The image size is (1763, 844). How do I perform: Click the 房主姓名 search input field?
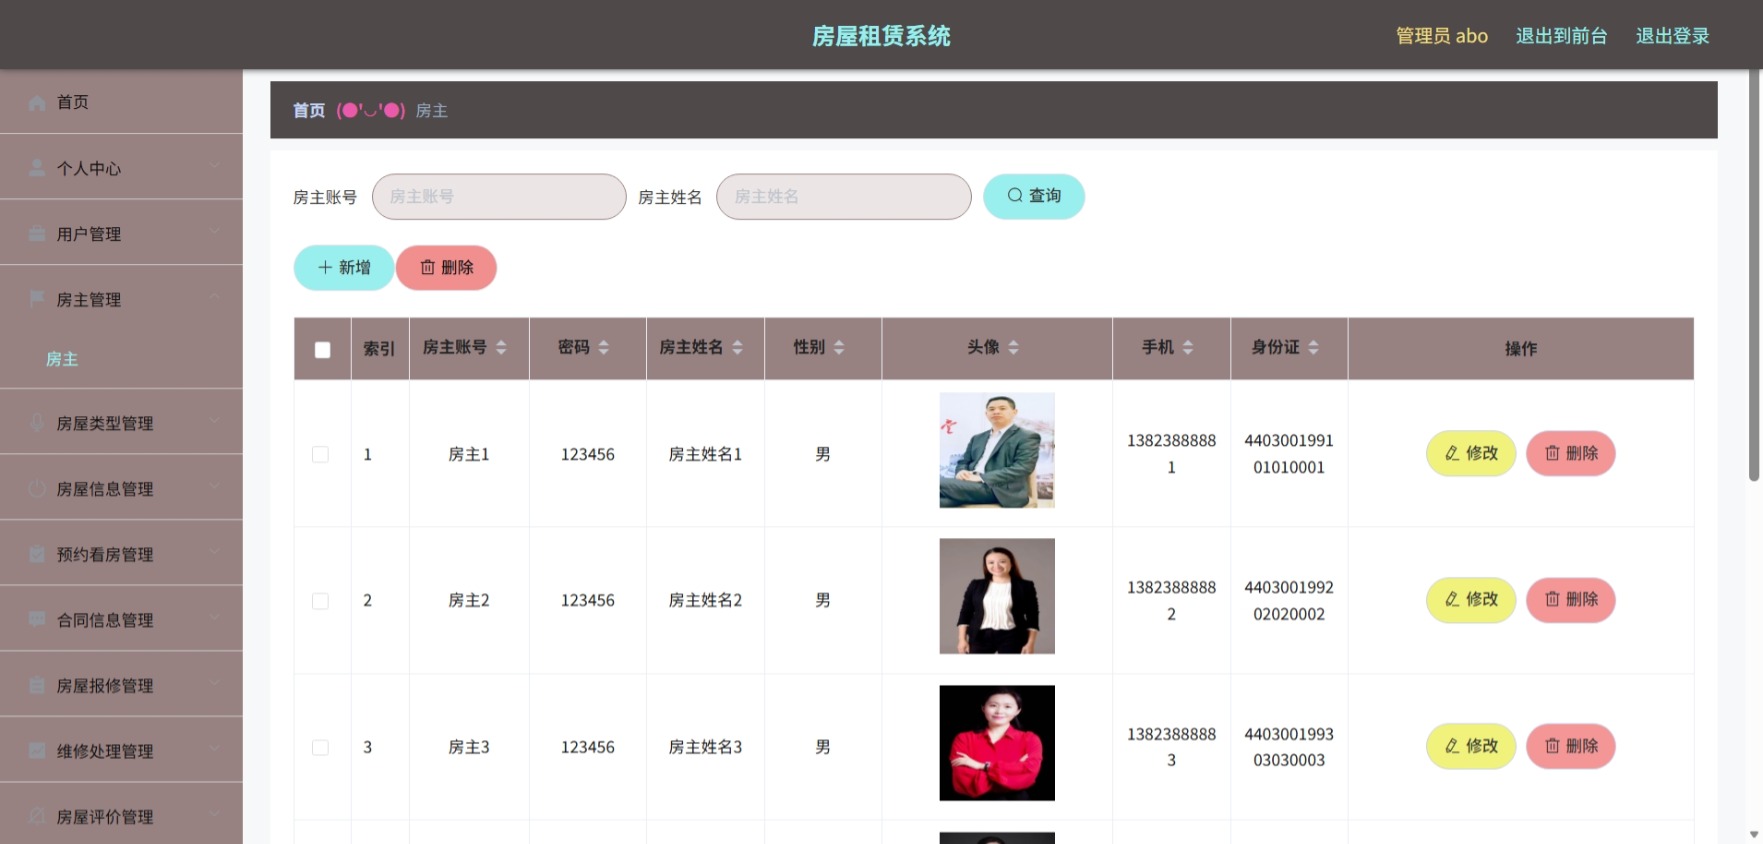point(844,197)
